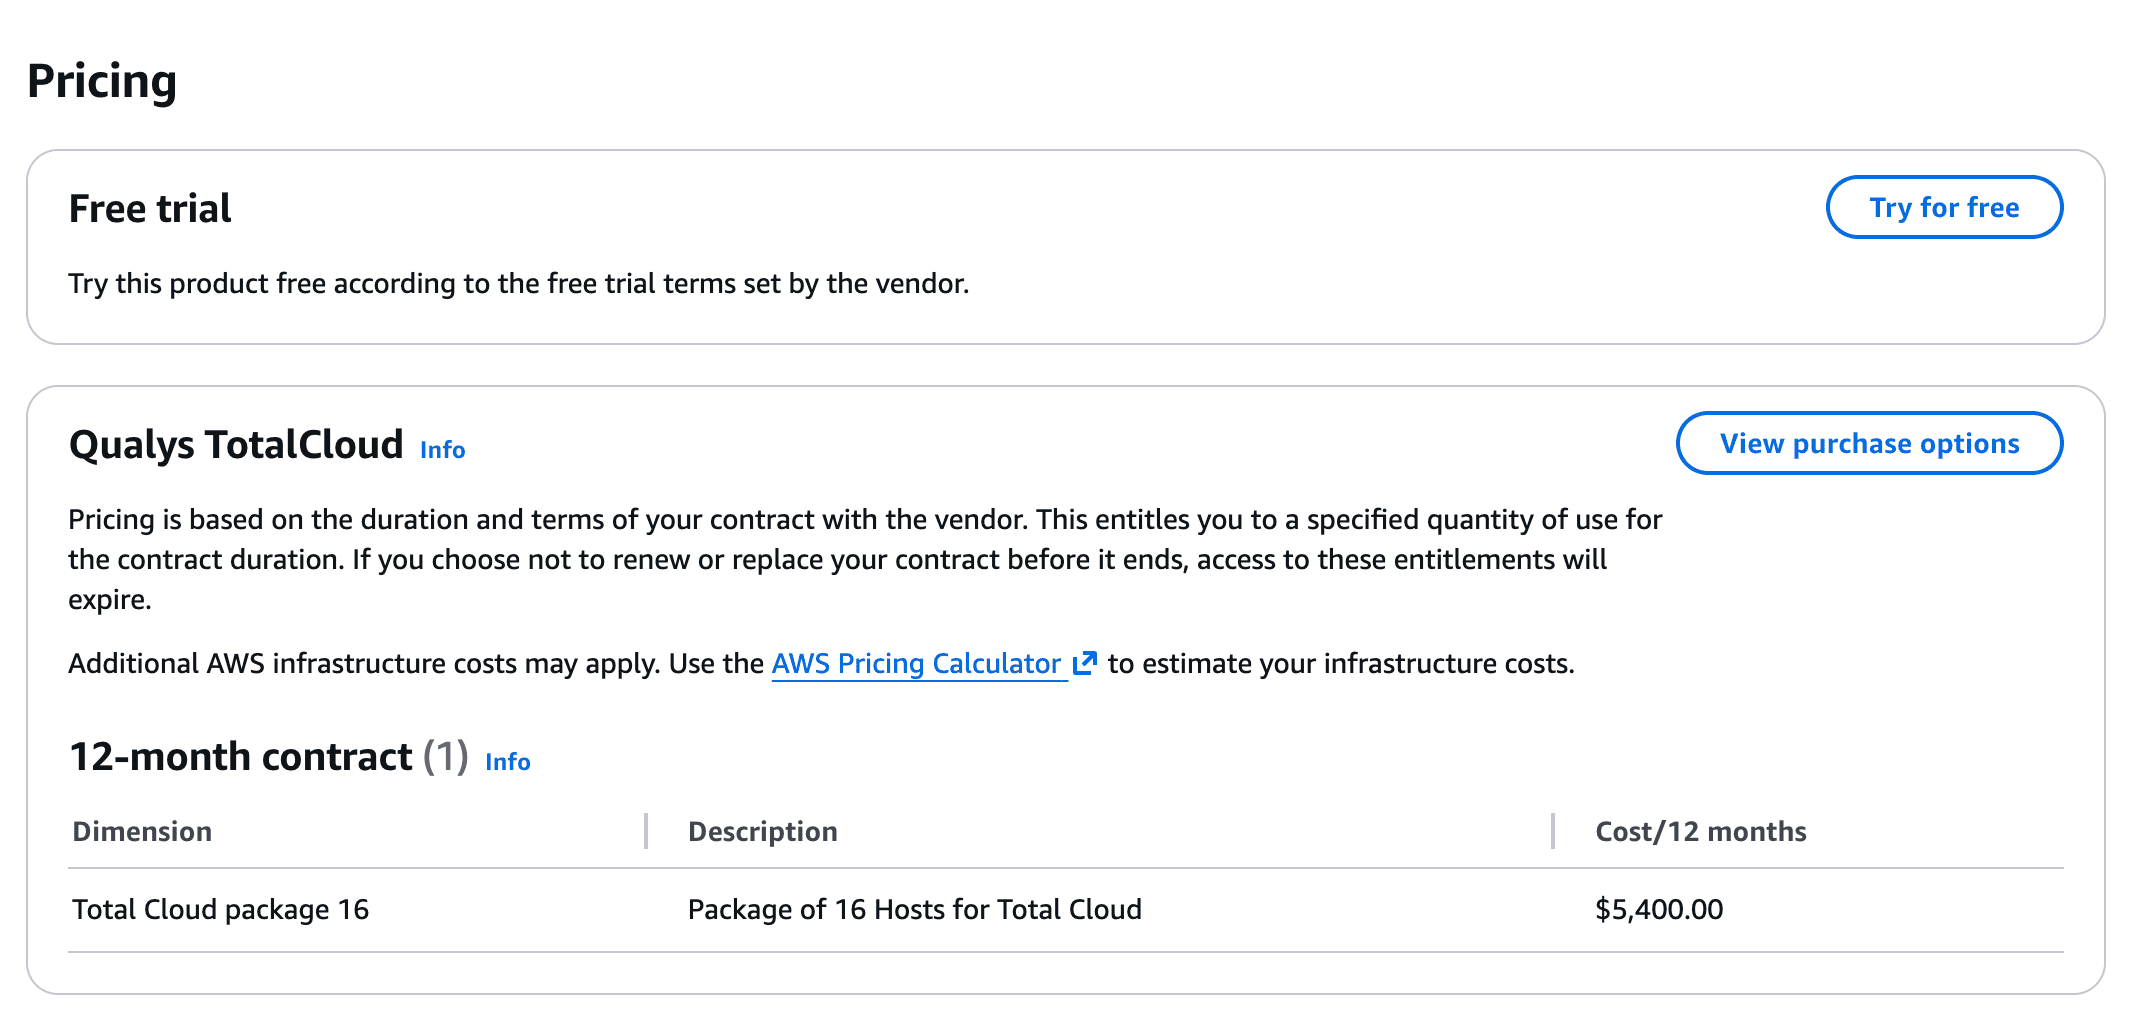The image size is (2132, 1022).
Task: Open the Info link beside 12-month contract
Action: coord(507,762)
